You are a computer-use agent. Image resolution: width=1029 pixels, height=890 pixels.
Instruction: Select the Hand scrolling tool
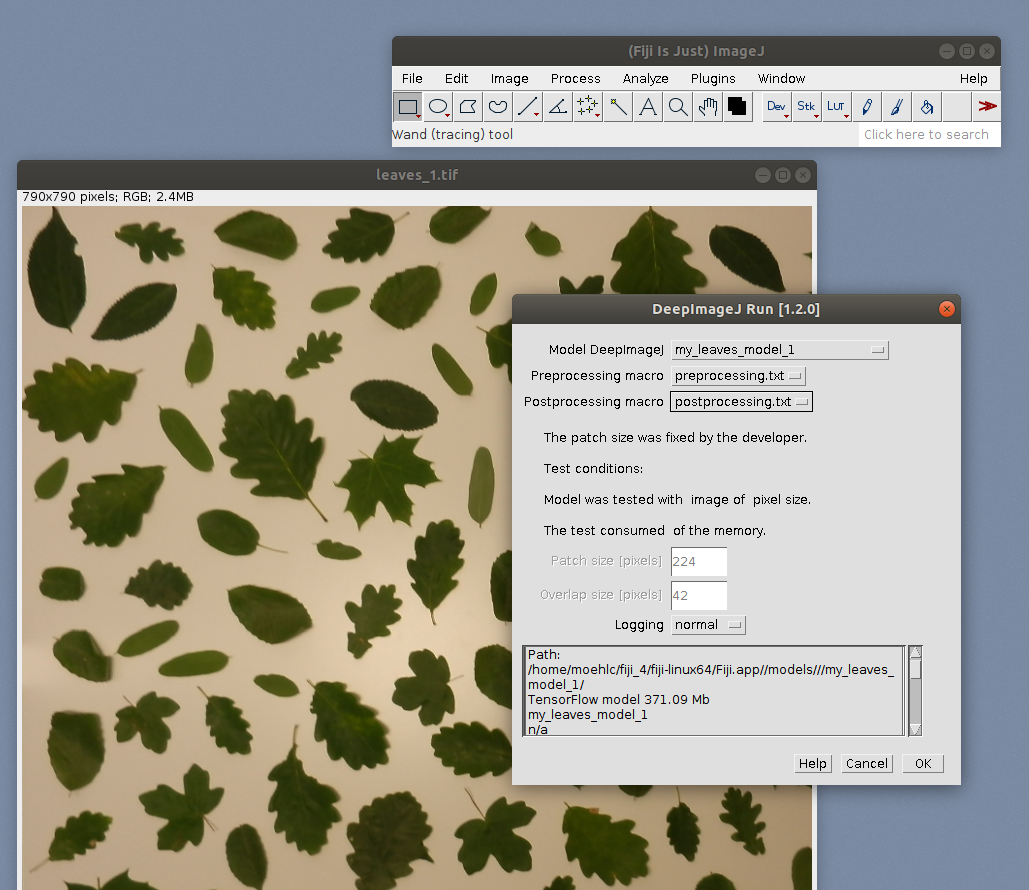(x=708, y=107)
